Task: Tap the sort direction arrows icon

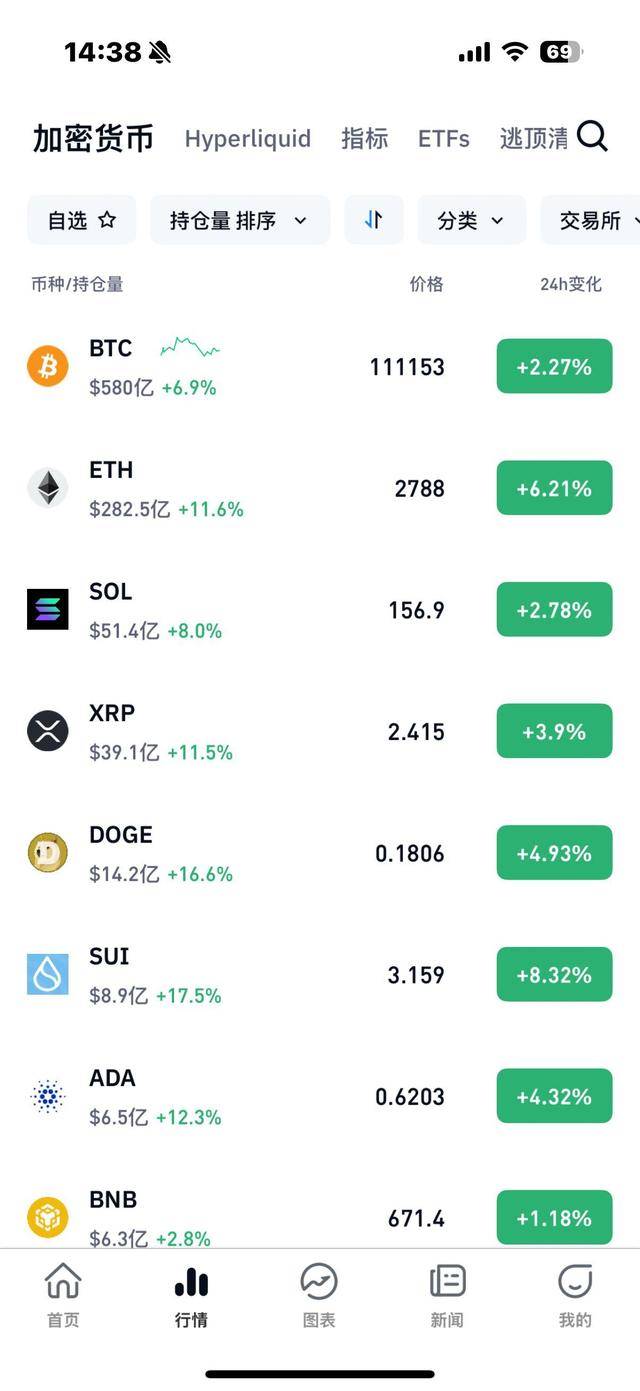Action: click(374, 219)
